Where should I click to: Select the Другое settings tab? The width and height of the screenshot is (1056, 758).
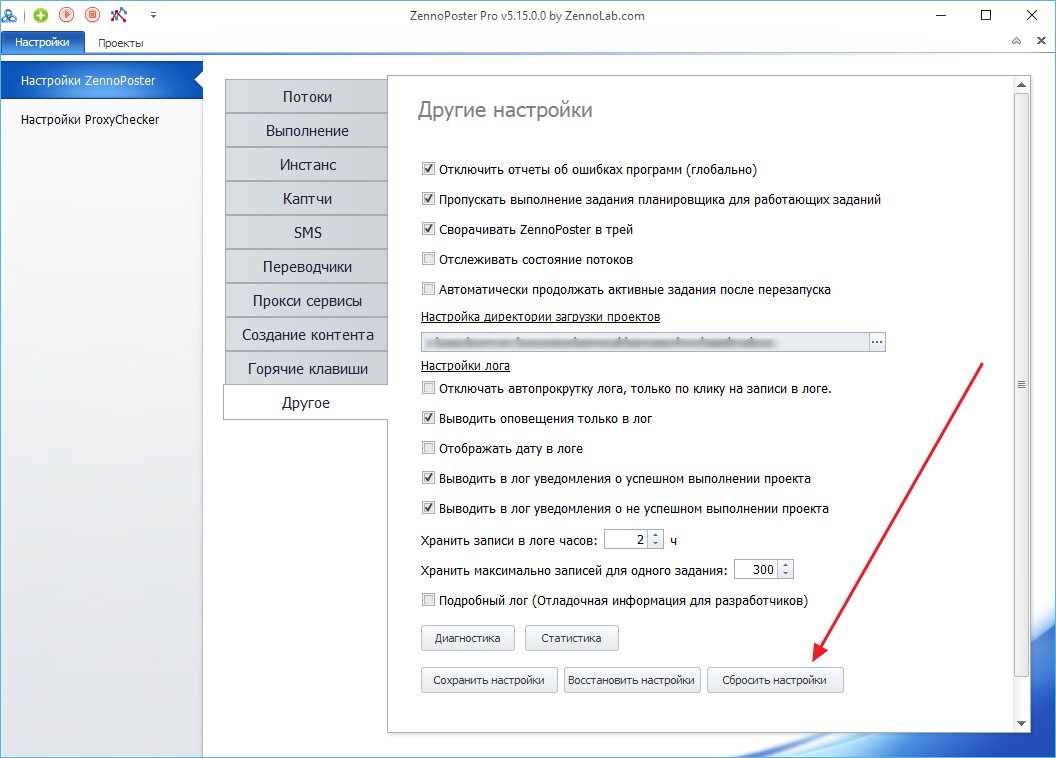click(x=306, y=403)
